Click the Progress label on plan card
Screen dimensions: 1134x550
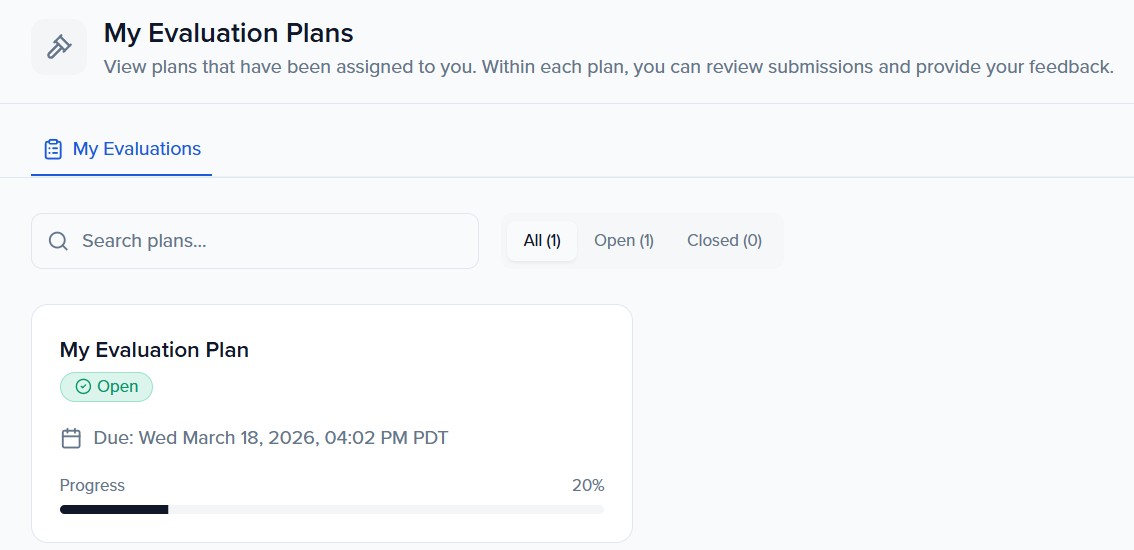coord(92,486)
